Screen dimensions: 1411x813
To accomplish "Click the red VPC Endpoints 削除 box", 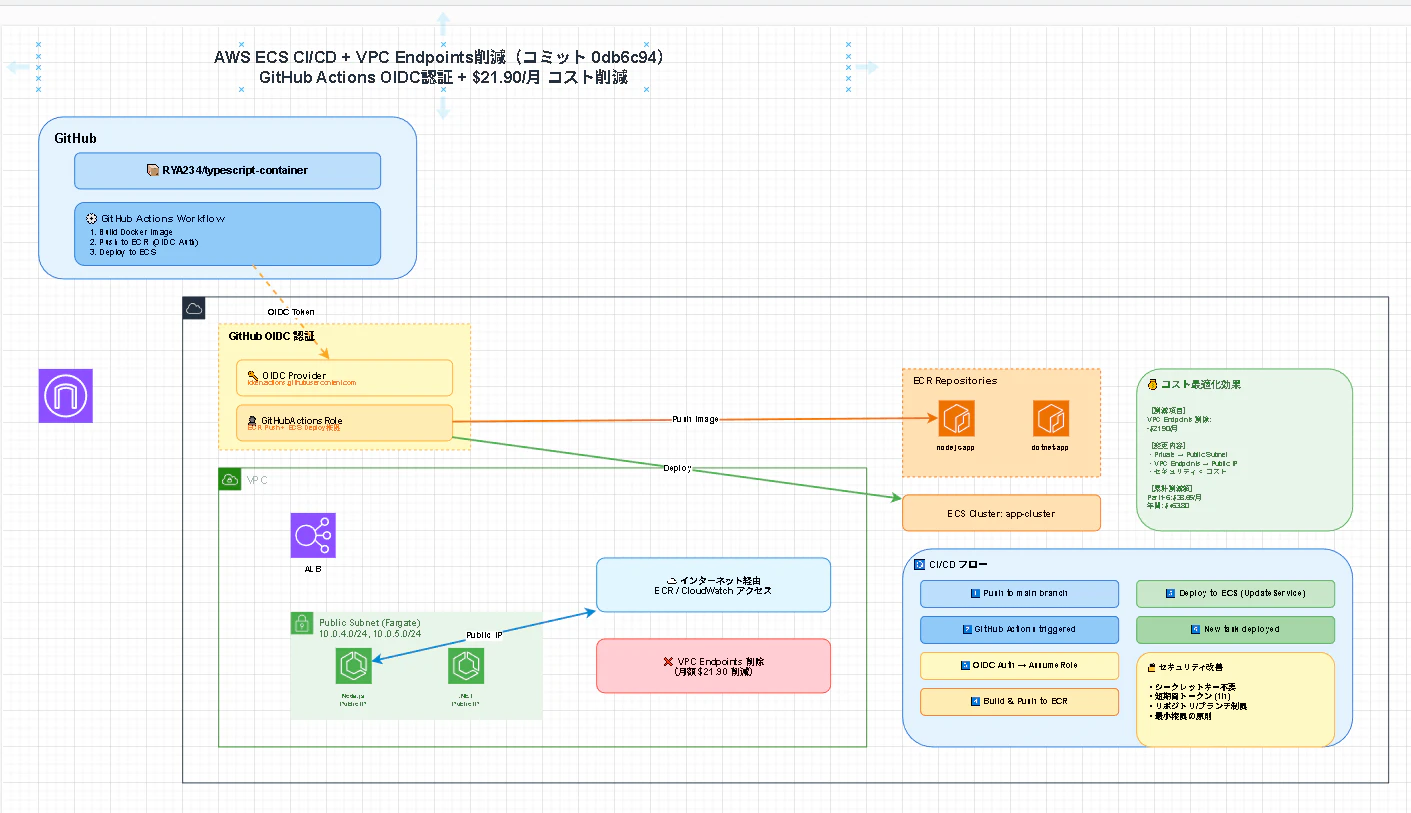I will pyautogui.click(x=713, y=666).
